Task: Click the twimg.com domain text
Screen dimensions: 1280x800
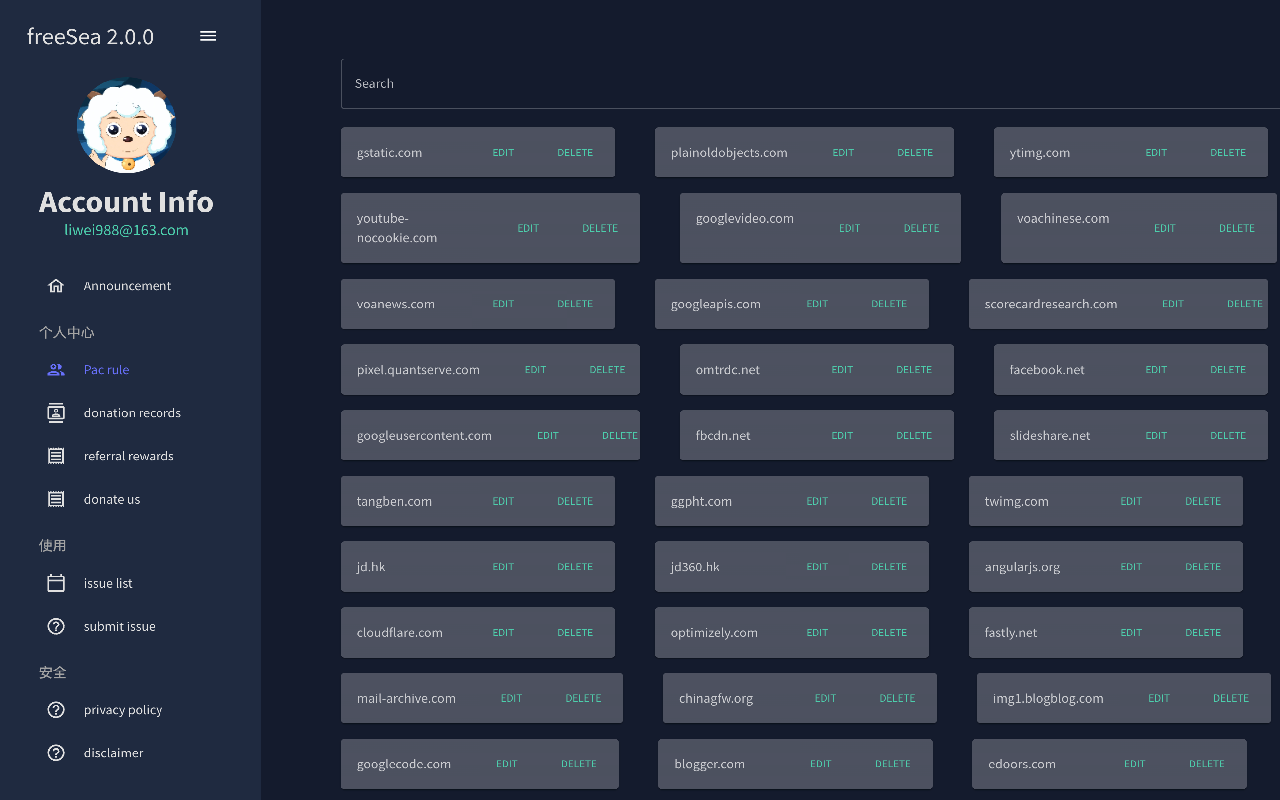Action: pyautogui.click(x=1017, y=502)
